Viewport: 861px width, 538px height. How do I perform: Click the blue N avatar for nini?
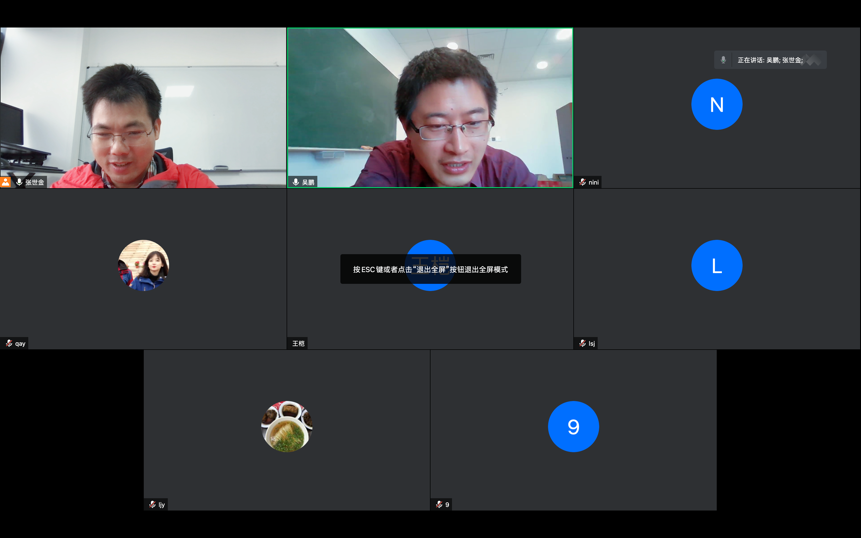pos(716,105)
